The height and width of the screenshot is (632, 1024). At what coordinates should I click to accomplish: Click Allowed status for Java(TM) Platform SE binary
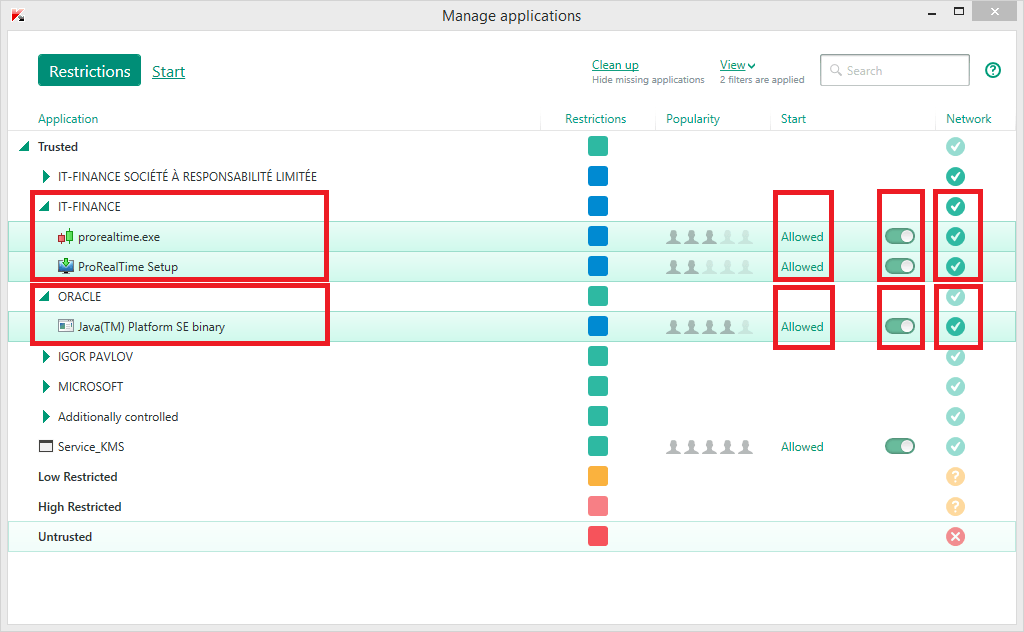pyautogui.click(x=802, y=327)
